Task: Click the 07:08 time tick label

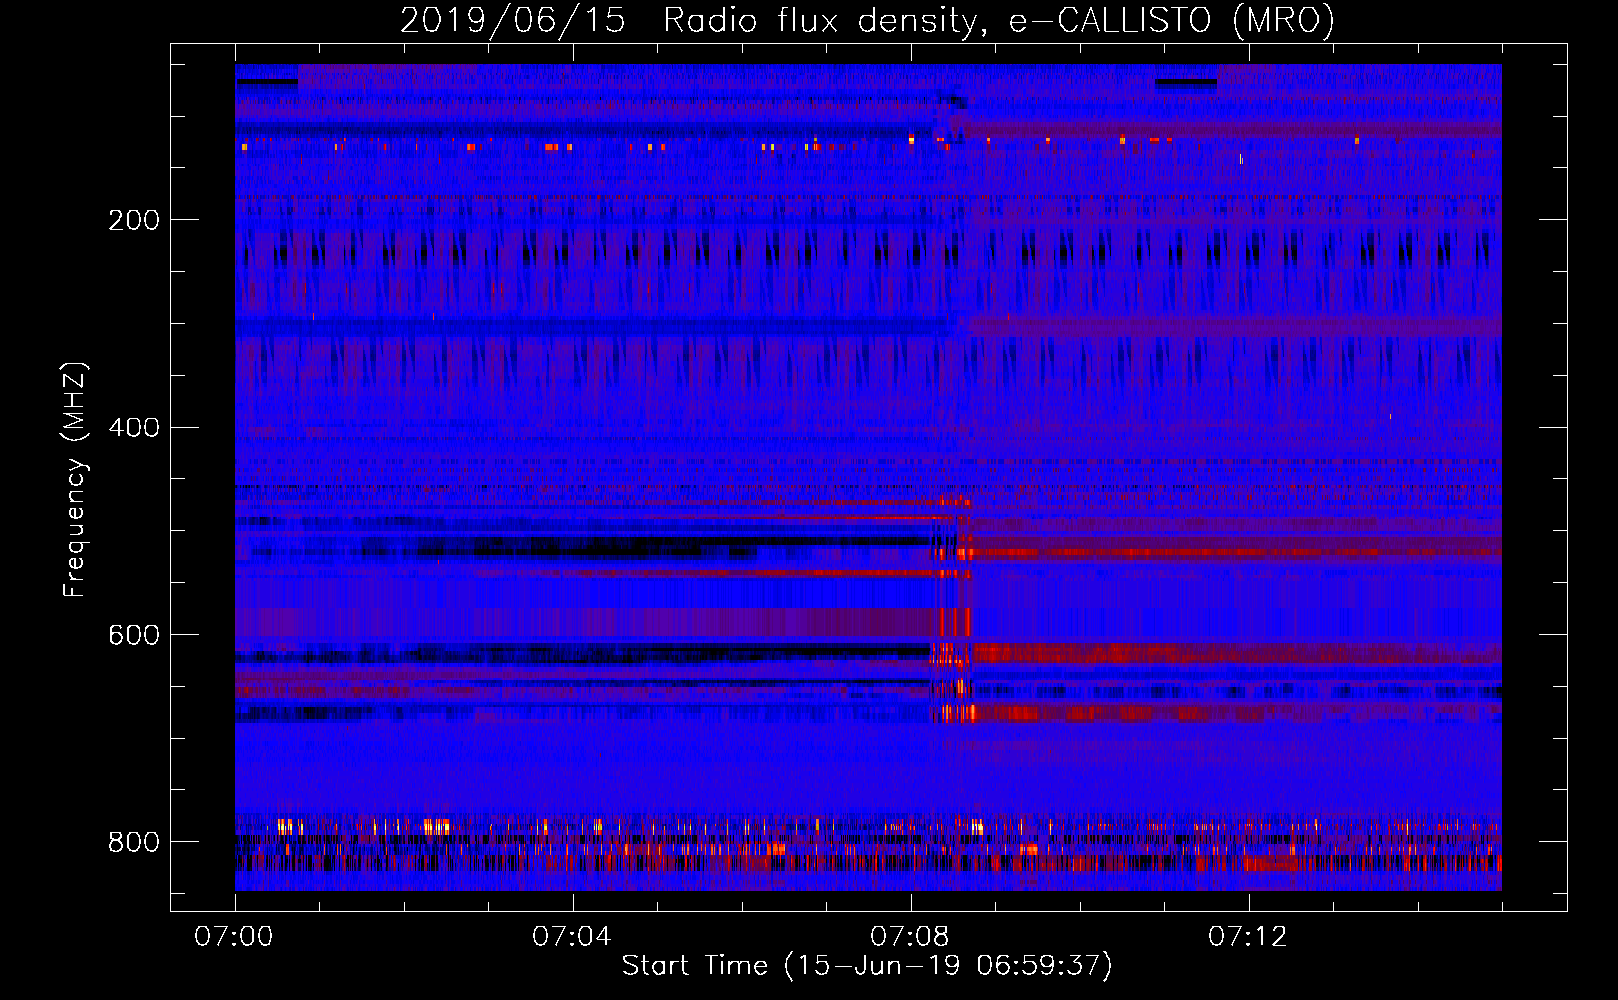Action: 910,937
